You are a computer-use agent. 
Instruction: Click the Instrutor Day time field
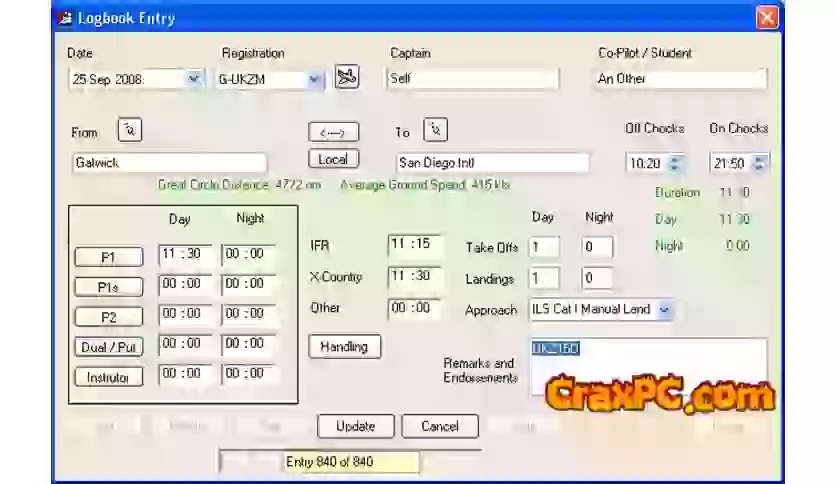[185, 374]
